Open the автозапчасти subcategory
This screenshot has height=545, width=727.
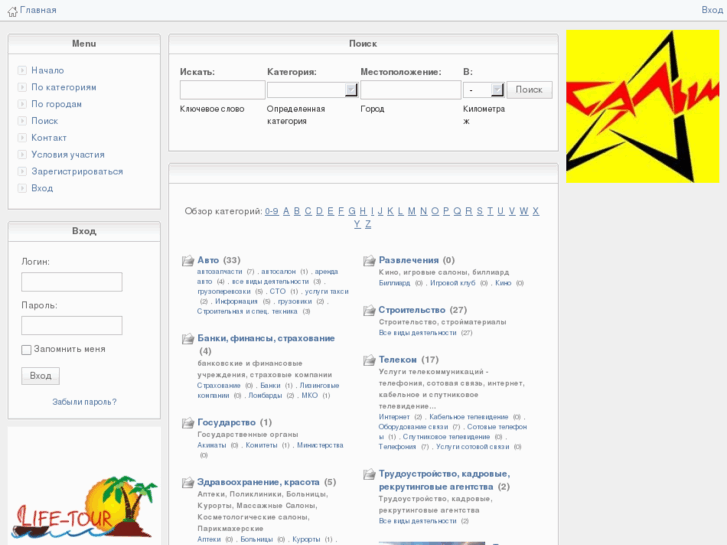[220, 272]
